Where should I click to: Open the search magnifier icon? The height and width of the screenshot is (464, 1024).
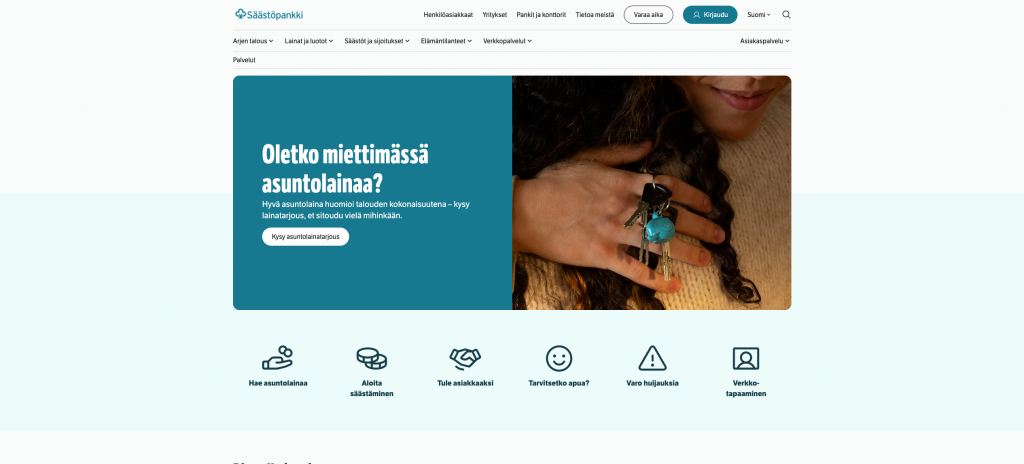coord(786,14)
